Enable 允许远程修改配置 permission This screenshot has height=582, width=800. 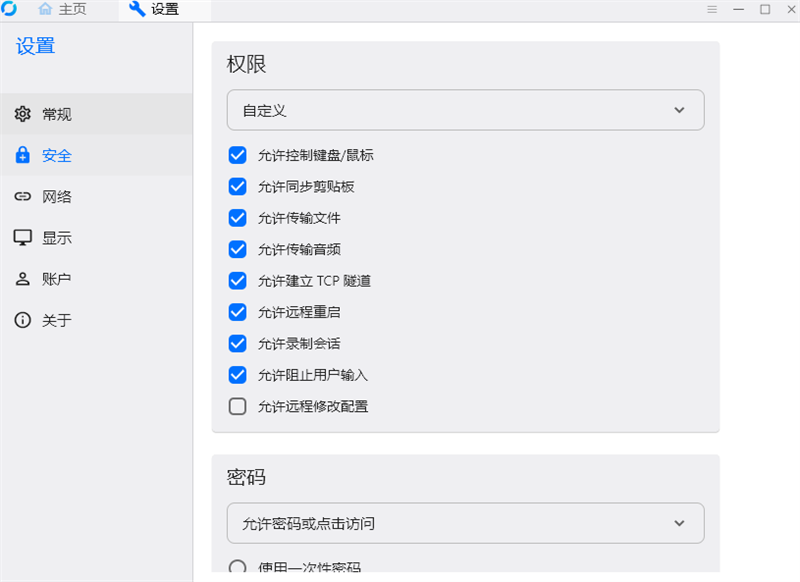click(x=237, y=406)
